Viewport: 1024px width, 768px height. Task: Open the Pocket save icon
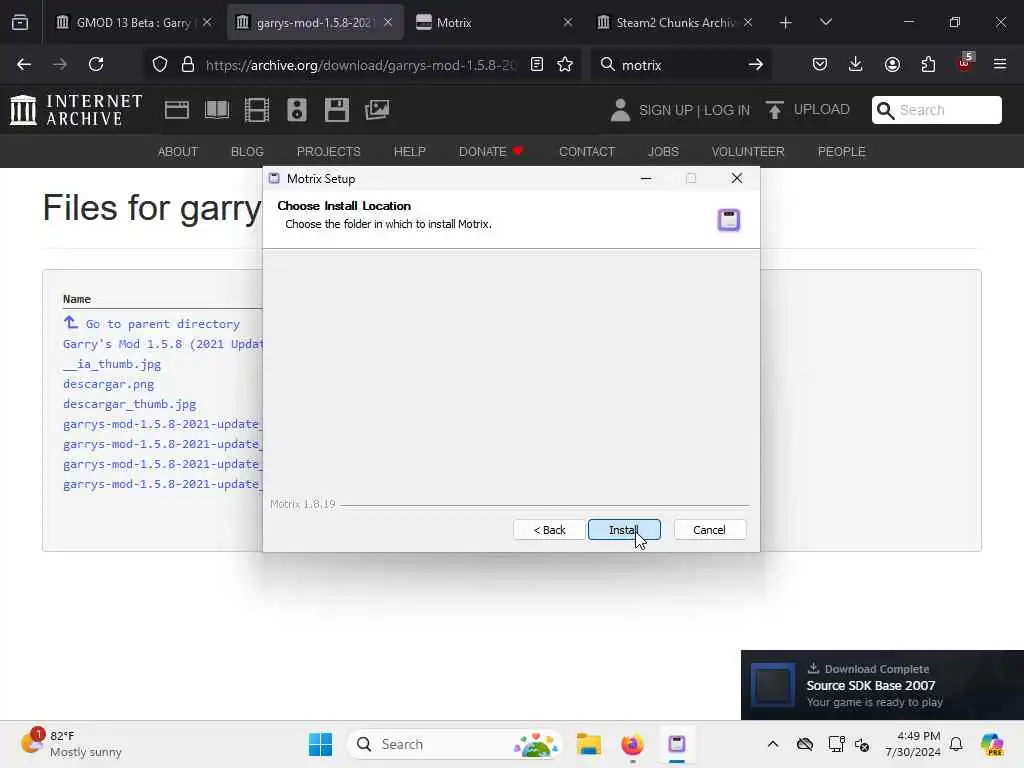click(x=820, y=64)
